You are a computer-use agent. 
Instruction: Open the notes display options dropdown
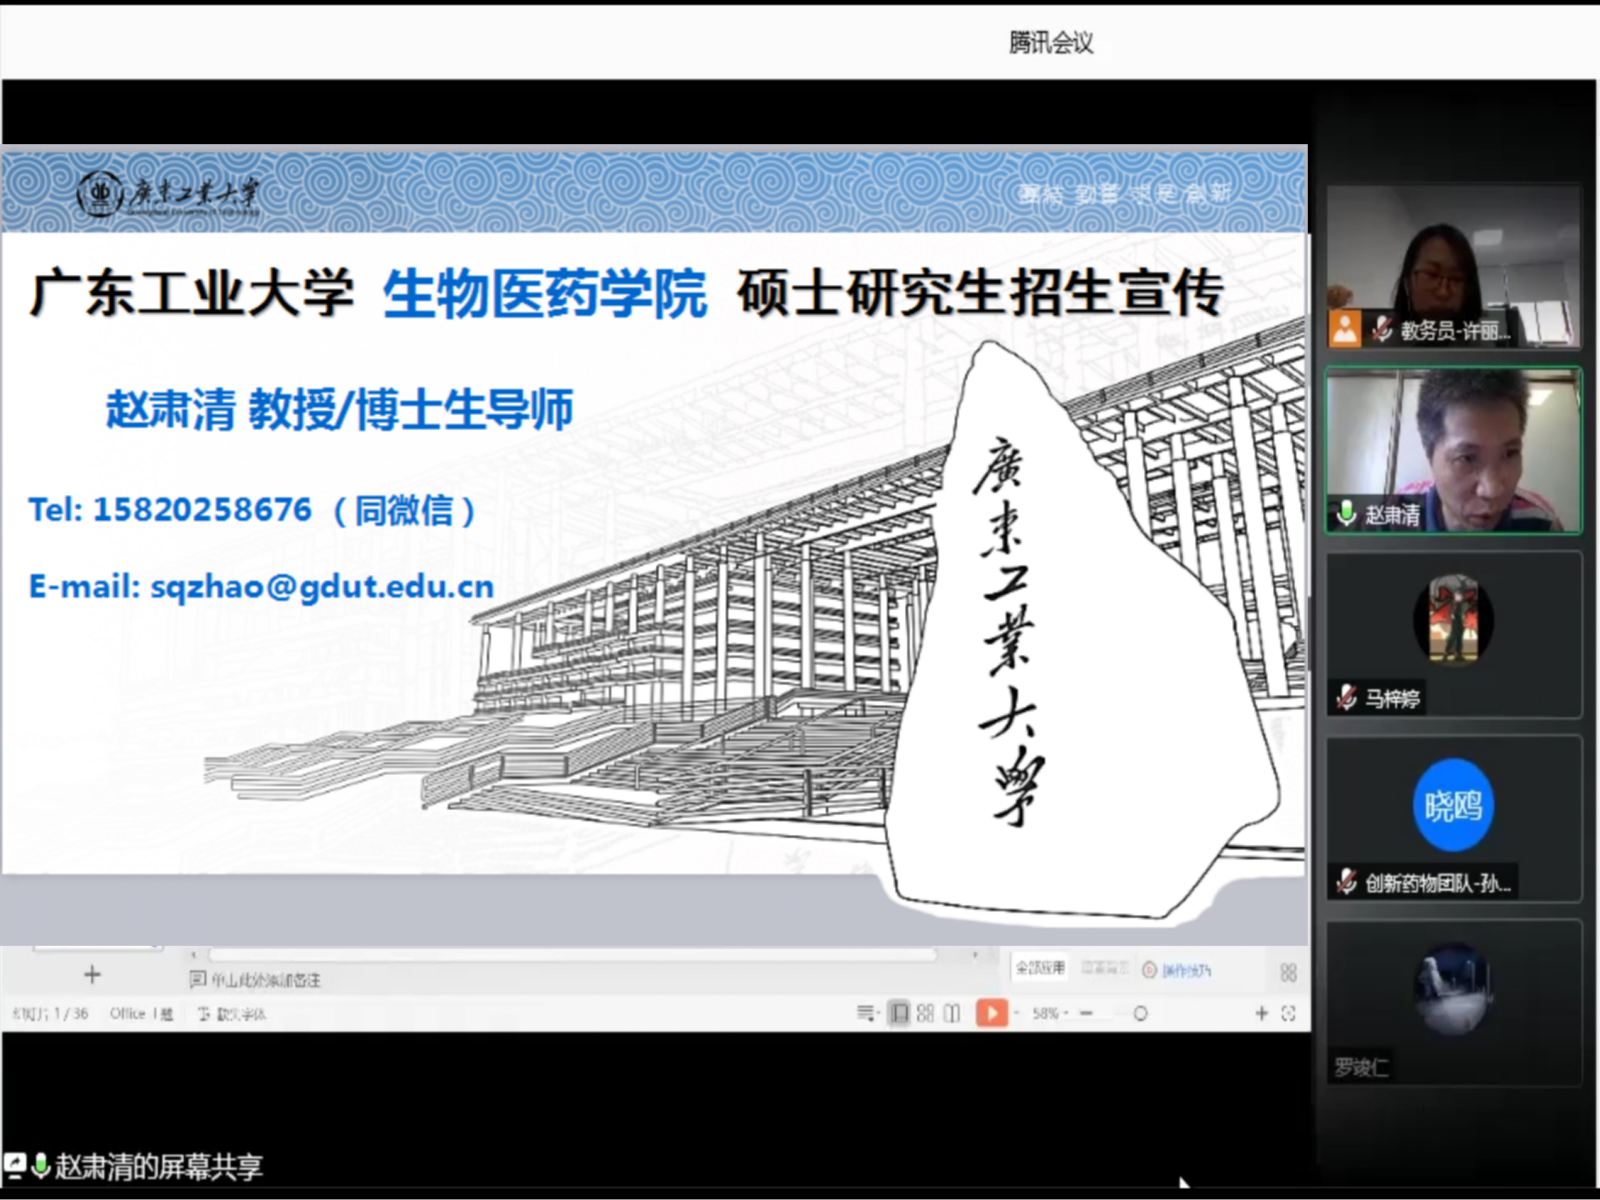866,1013
